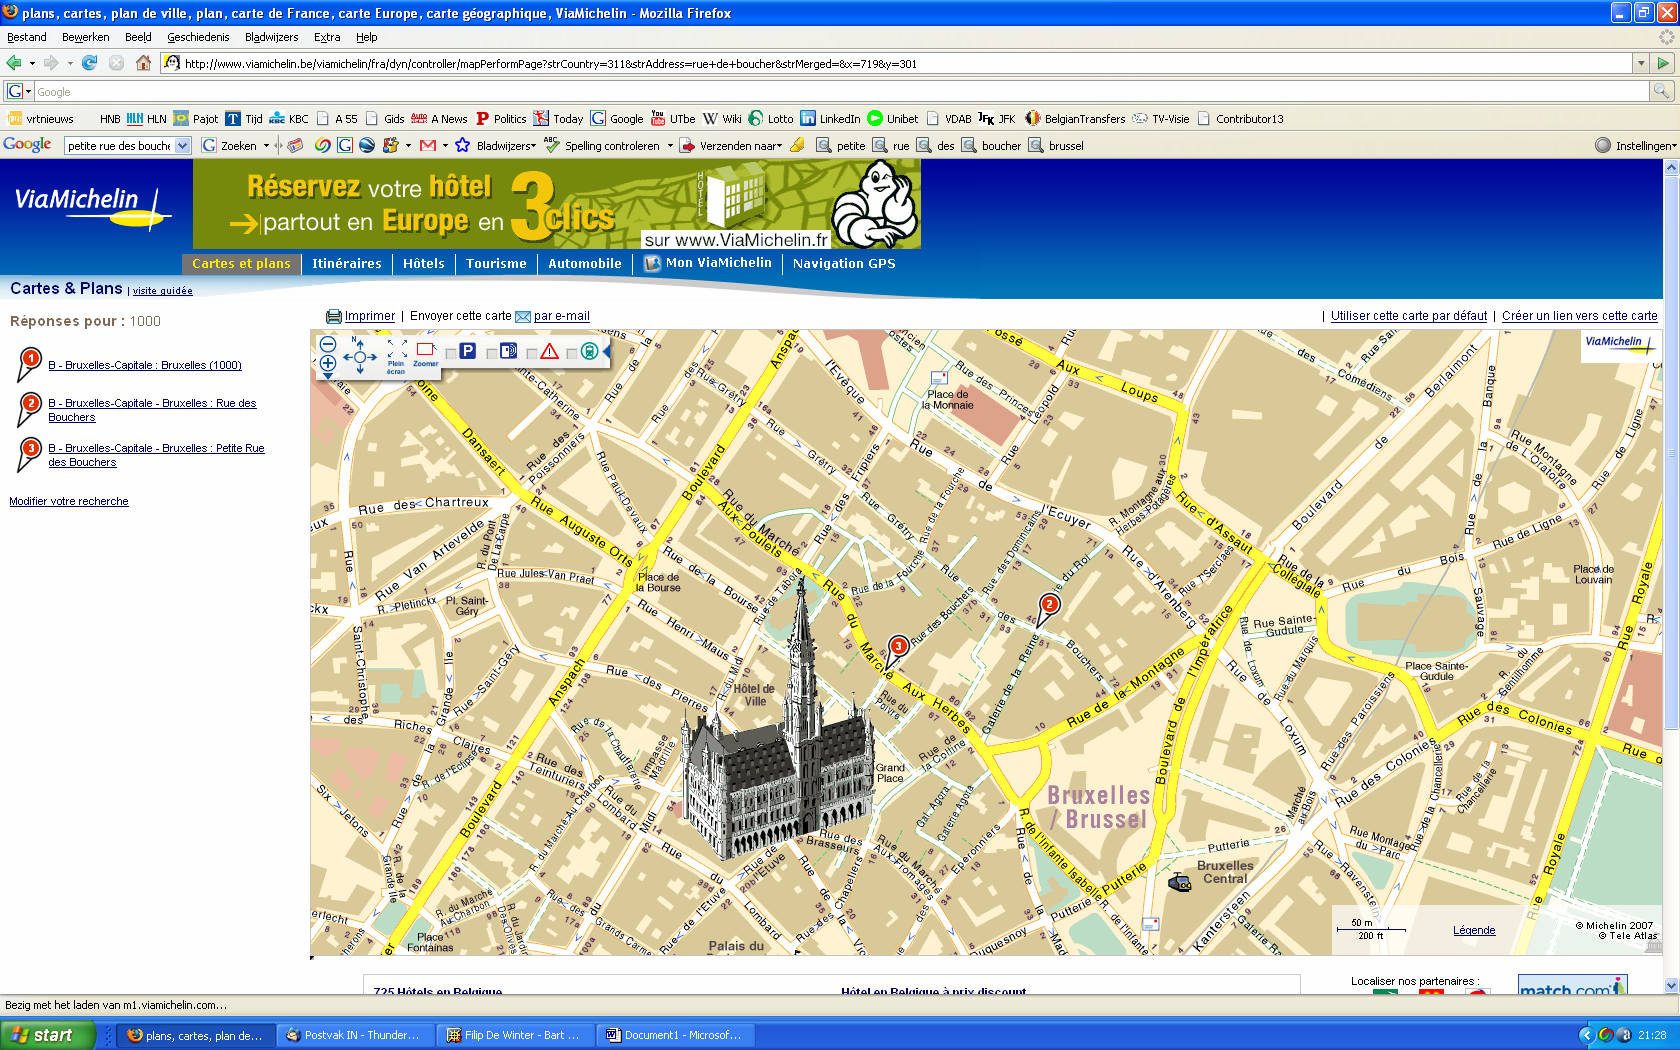Screen dimensions: 1680x1050
Task: Open the Plein écran full screen map
Action: [x=397, y=357]
